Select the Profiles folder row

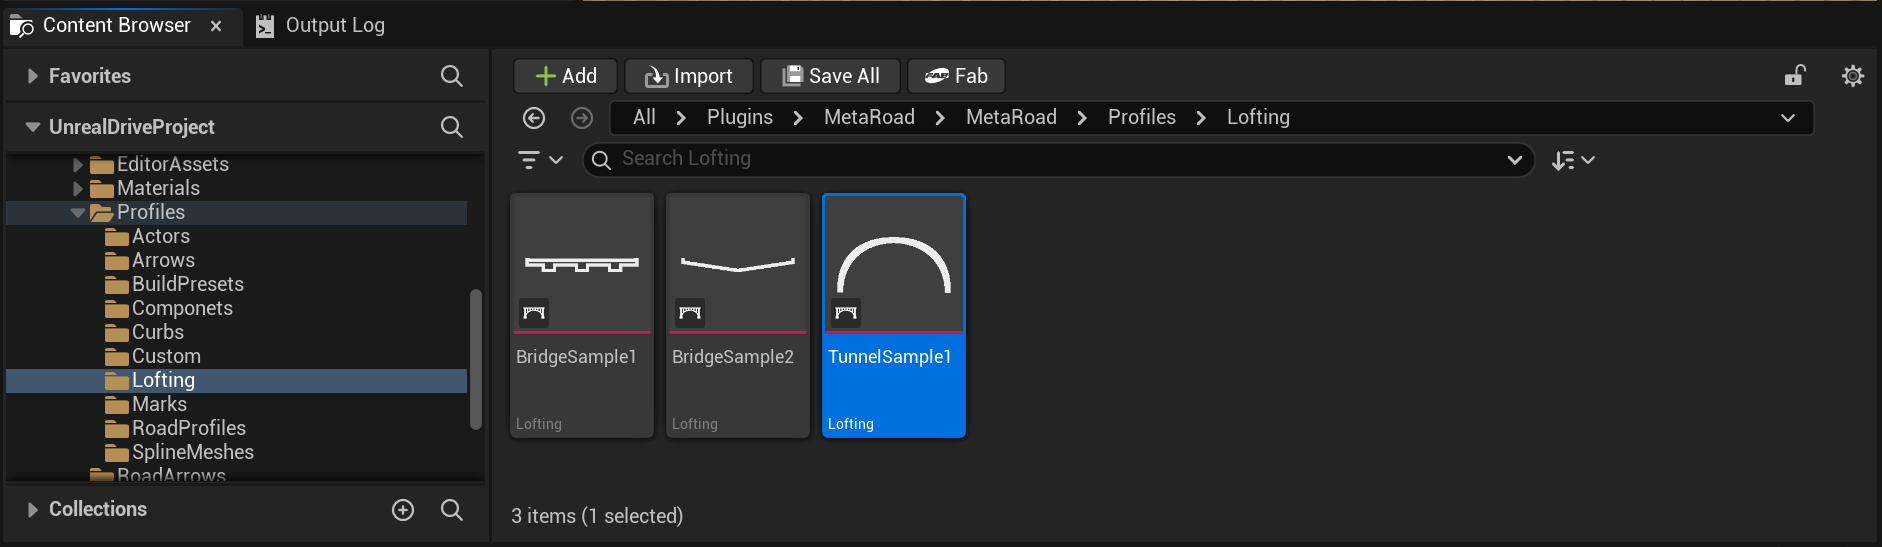236,212
